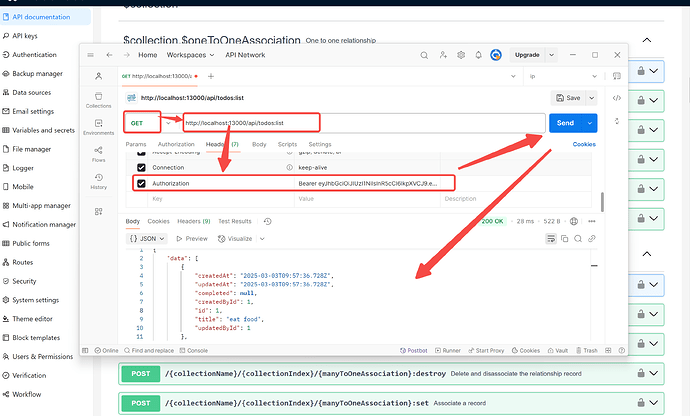Switch to response Cookies tab
The width and height of the screenshot is (690, 416).
pyautogui.click(x=158, y=221)
